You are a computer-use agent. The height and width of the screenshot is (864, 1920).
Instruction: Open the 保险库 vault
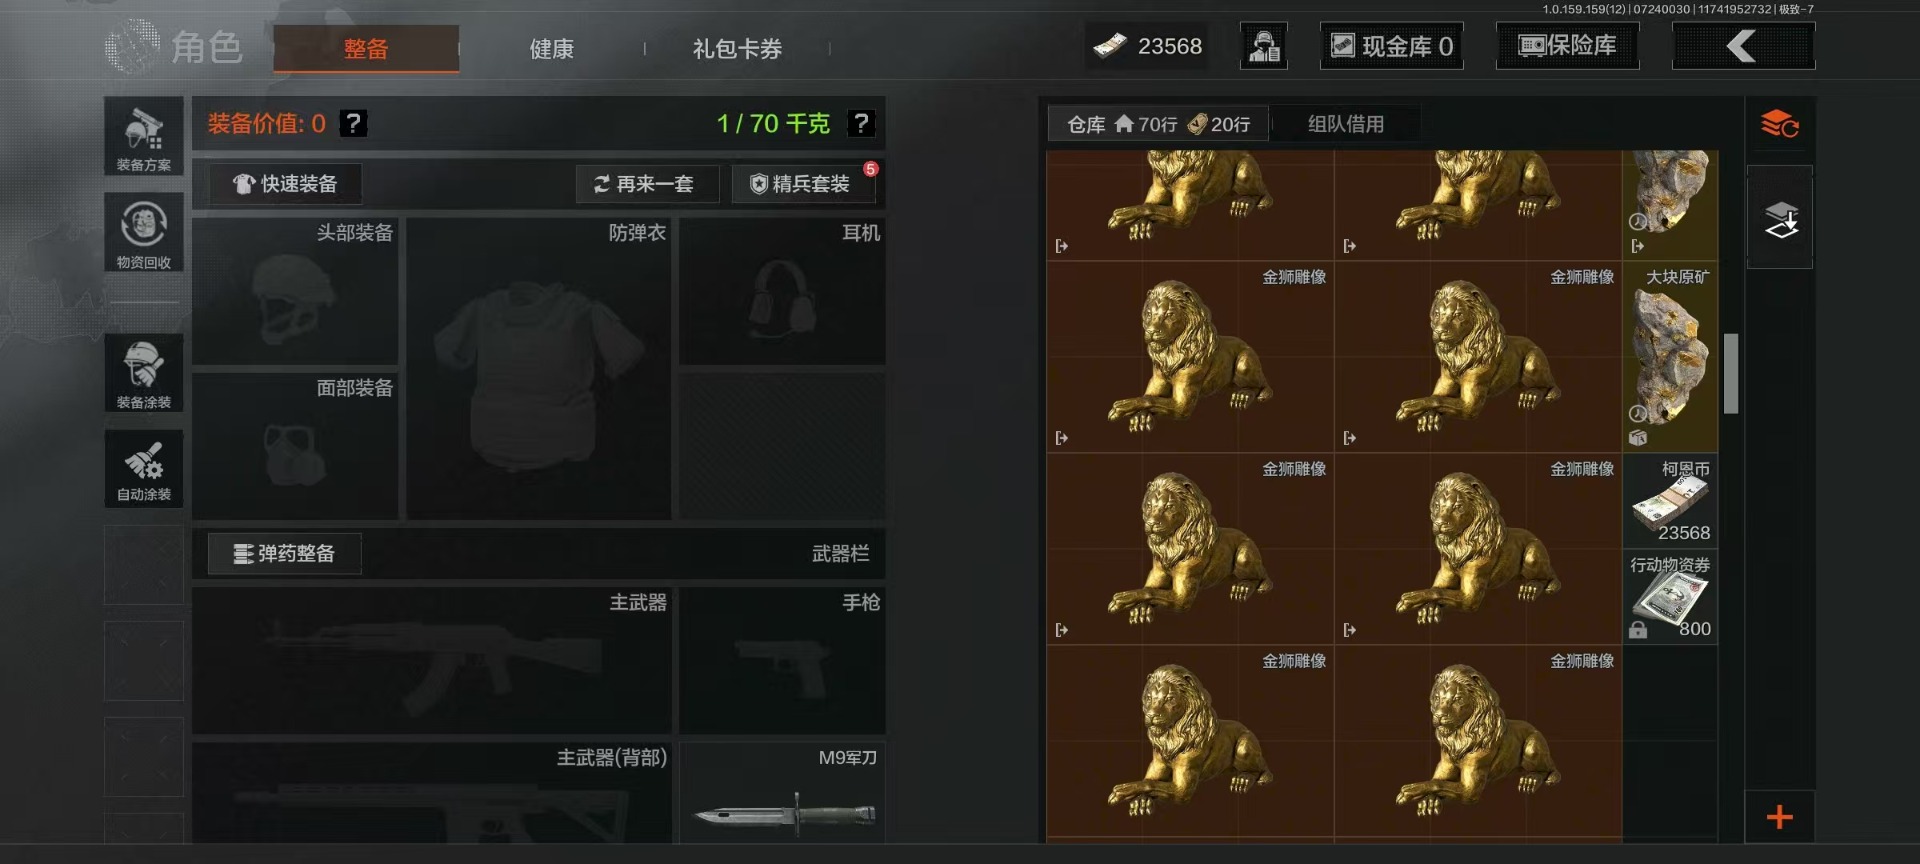[1567, 46]
